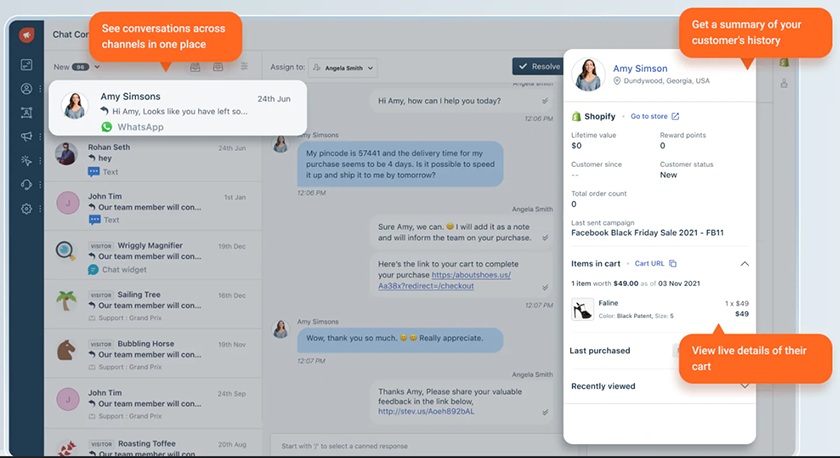Open the support headset sidebar icon
Image resolution: width=840 pixels, height=458 pixels.
[x=26, y=185]
